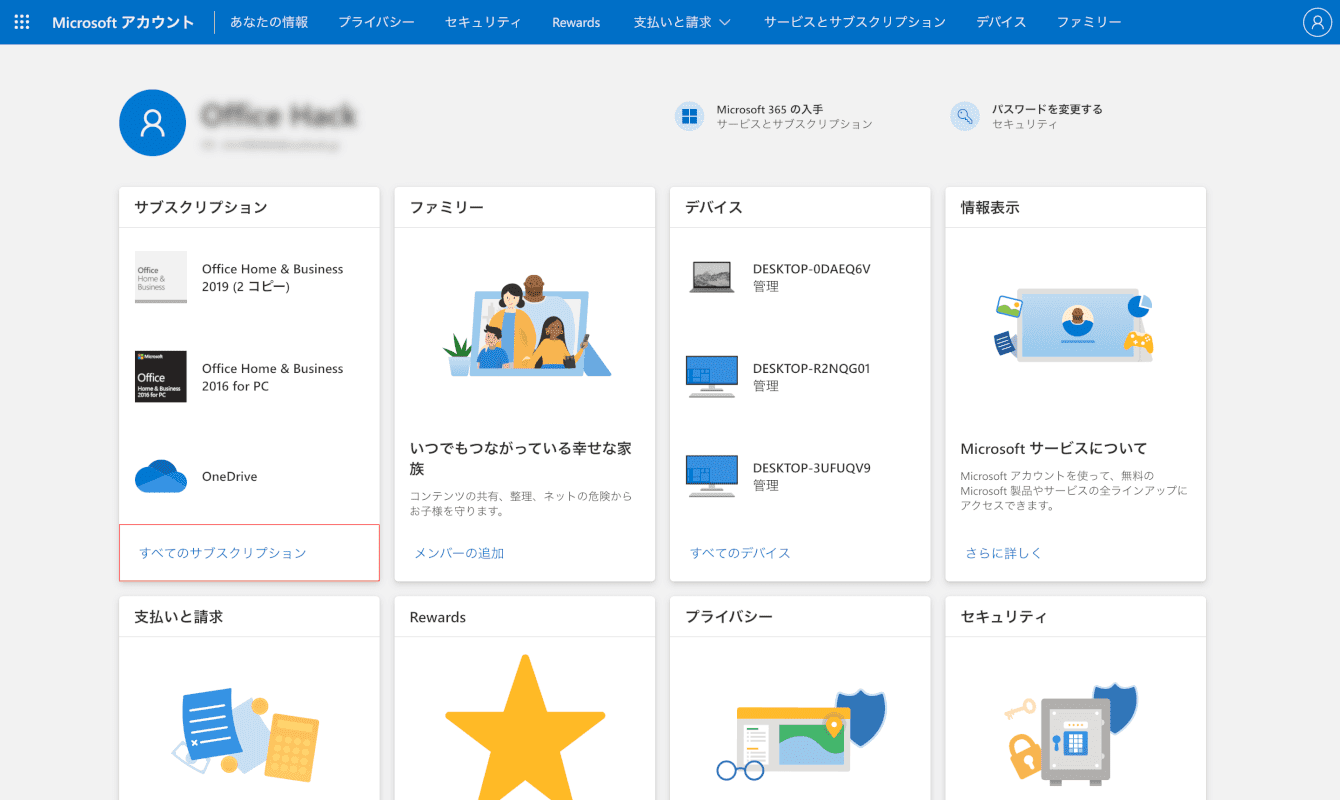Image resolution: width=1340 pixels, height=800 pixels.
Task: Open すべてのサブスクリプション link
Action: point(223,553)
